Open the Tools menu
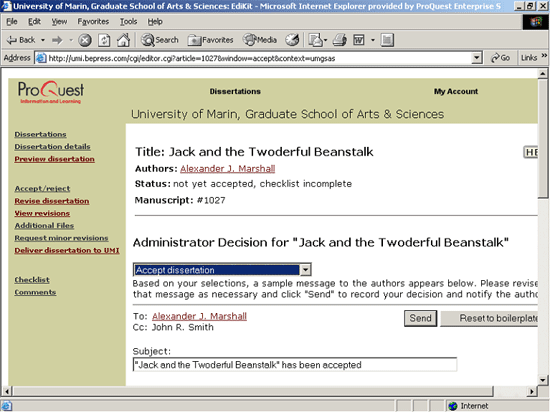The width and height of the screenshot is (550, 412). (x=128, y=22)
